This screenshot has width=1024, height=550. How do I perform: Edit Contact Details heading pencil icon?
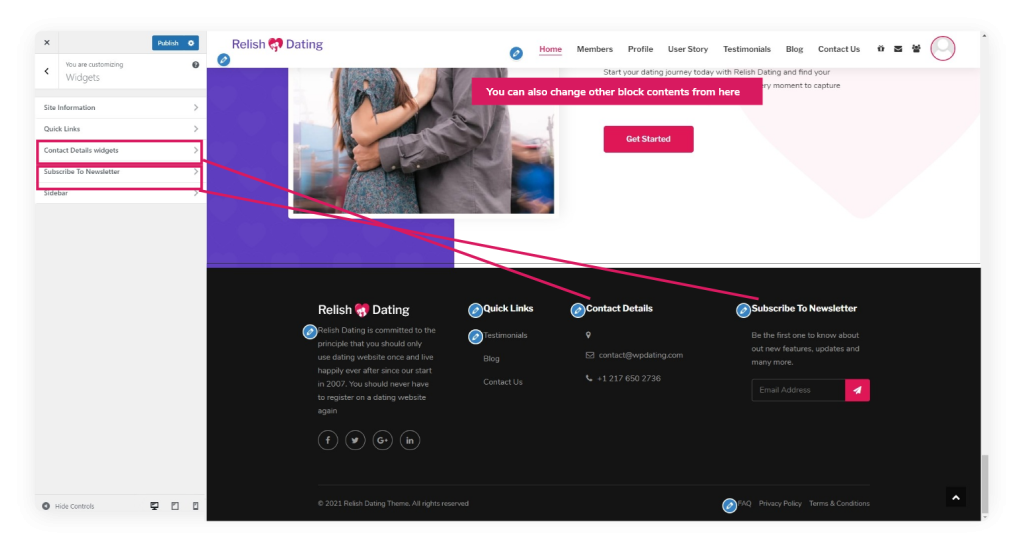577,310
